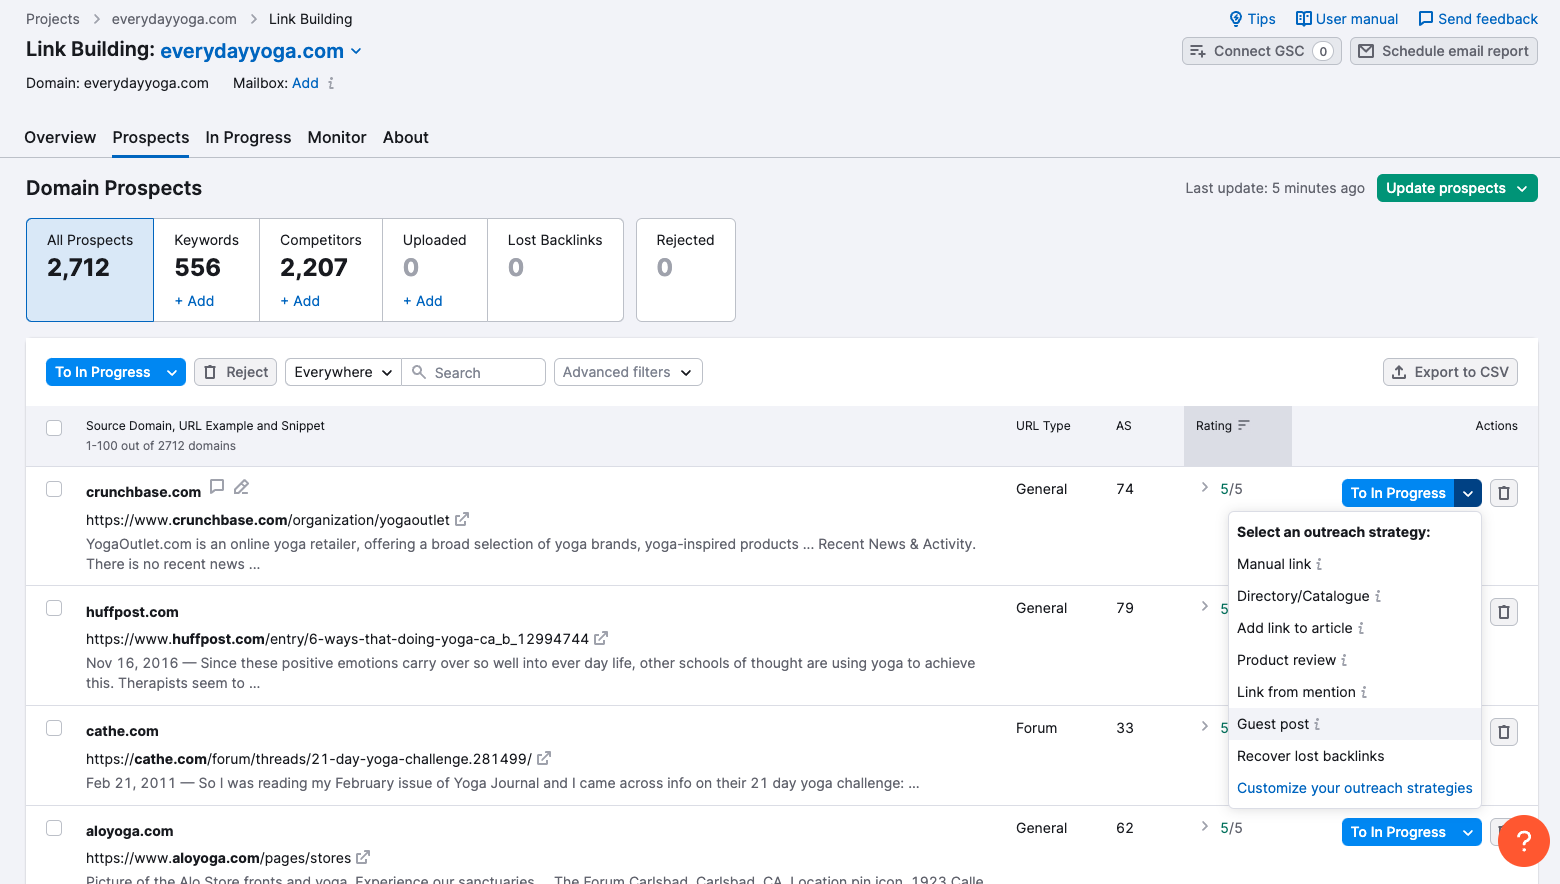Viewport: 1560px width, 884px height.
Task: Choose Recover lost backlinks strategy
Action: pyautogui.click(x=1354, y=756)
